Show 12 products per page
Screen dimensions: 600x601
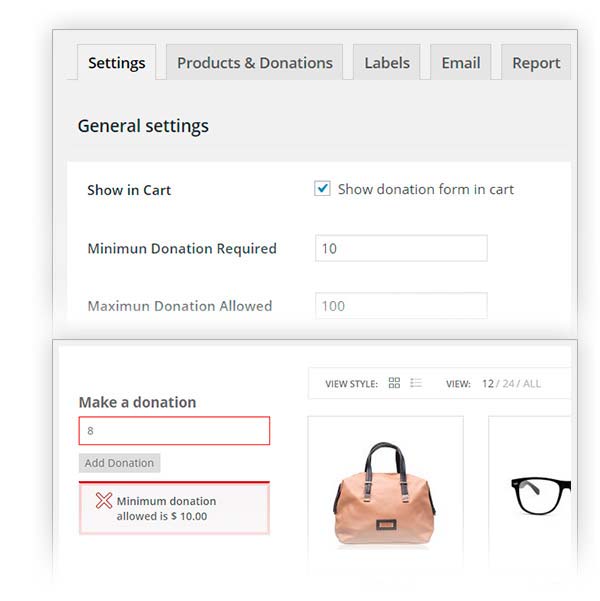tap(488, 383)
